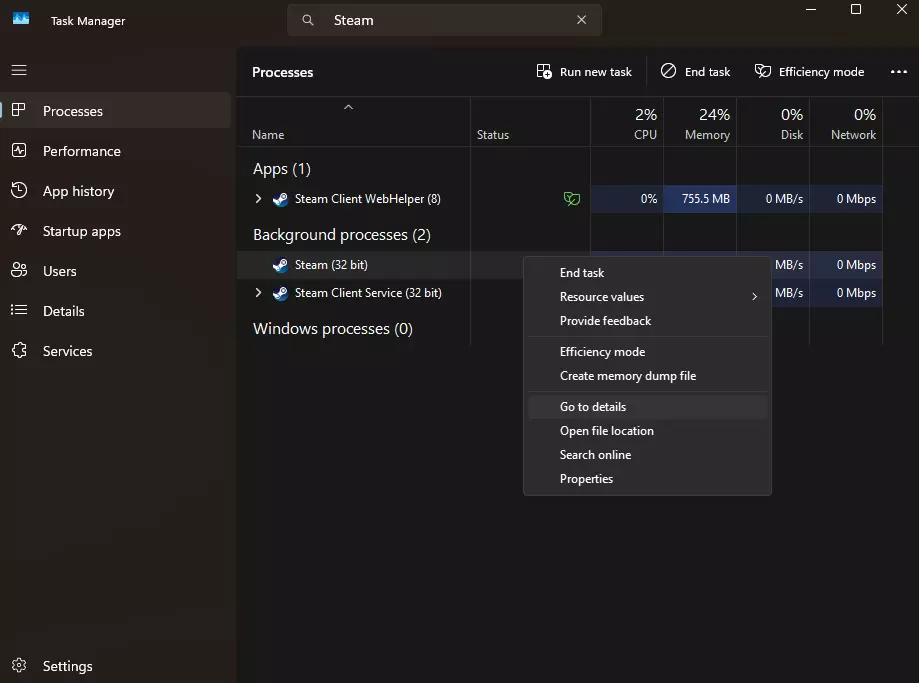Click the Run new task icon

click(x=544, y=72)
